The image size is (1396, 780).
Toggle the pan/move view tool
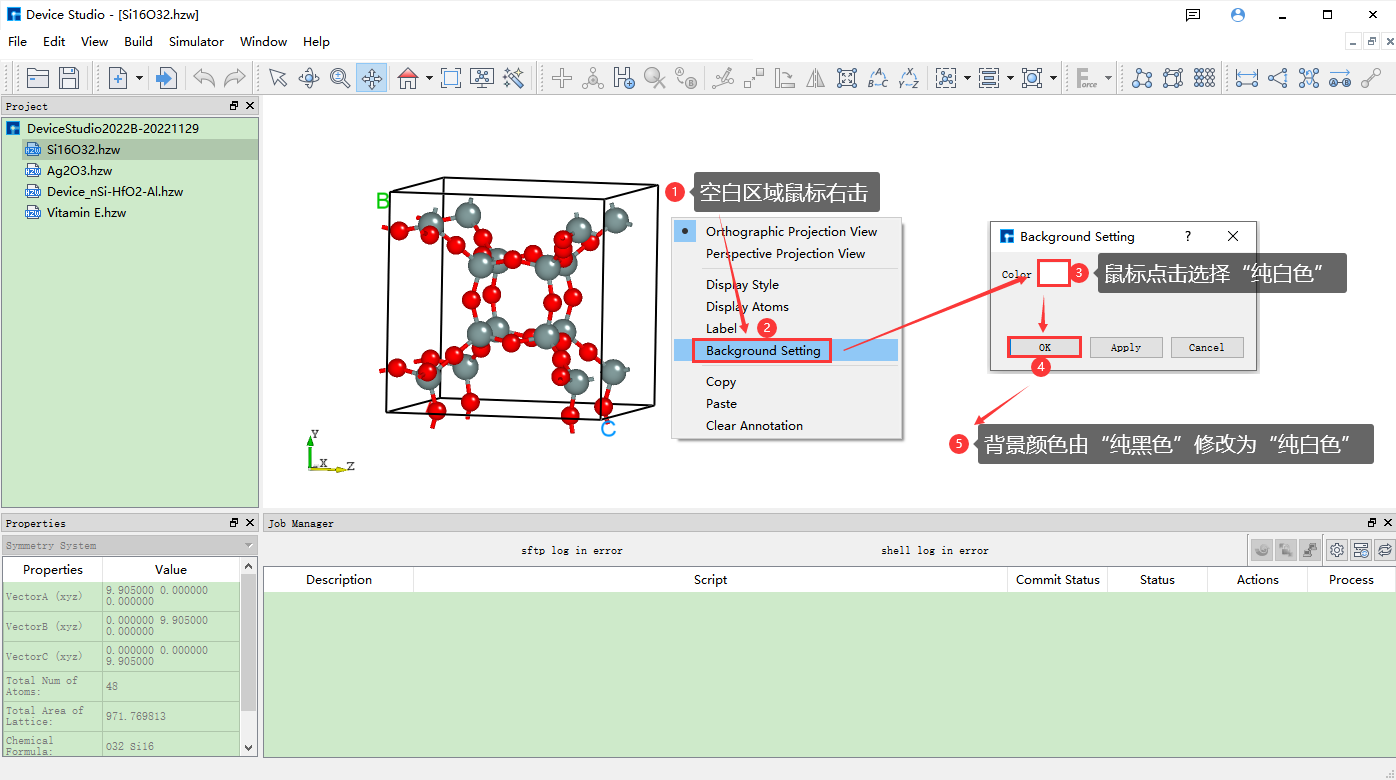pos(372,78)
